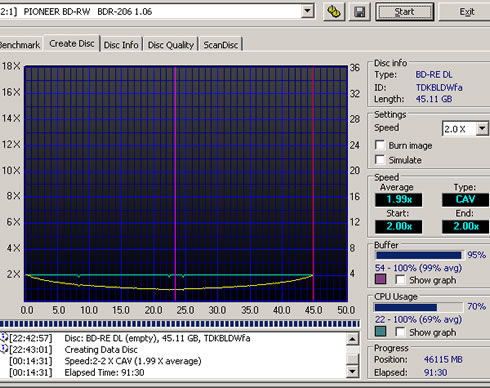This screenshot has height=388, width=490.
Task: Click the purple Buffer graph color swatch
Action: (x=380, y=279)
